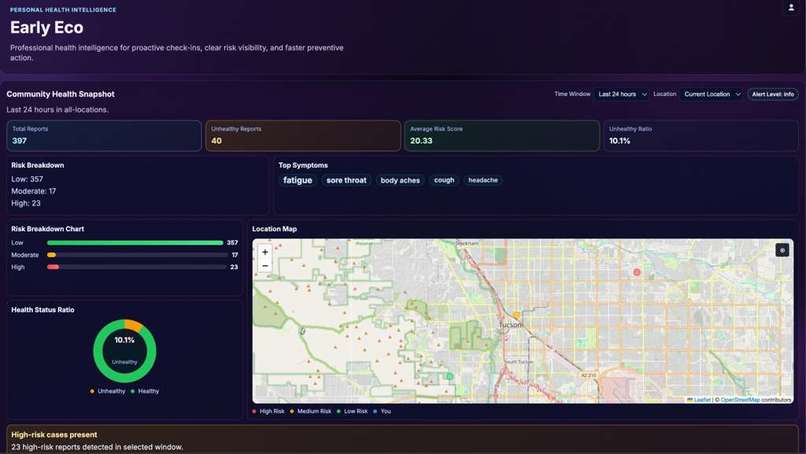Select the headache symptom tag
Screen dimensions: 806x454
[483, 180]
